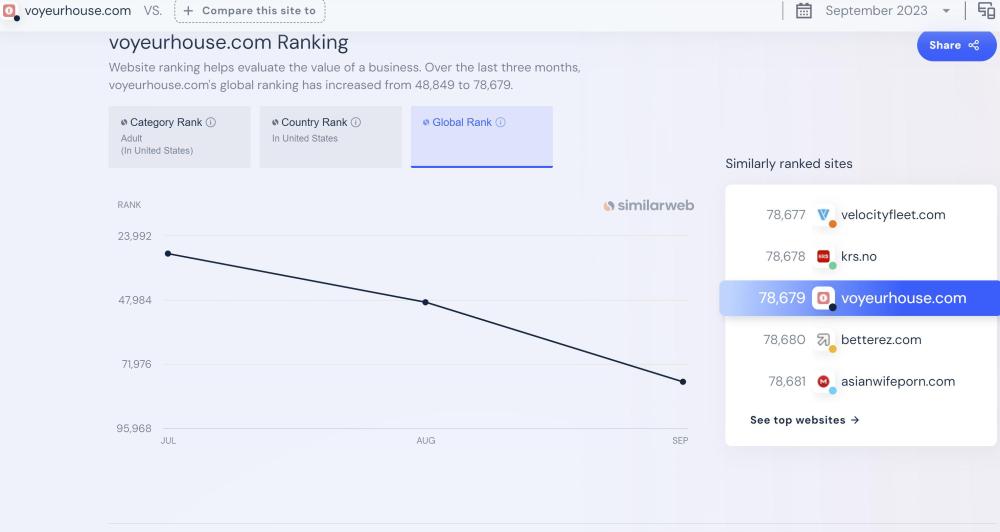
Task: Click the krs.no red favicon icon
Action: pos(823,257)
